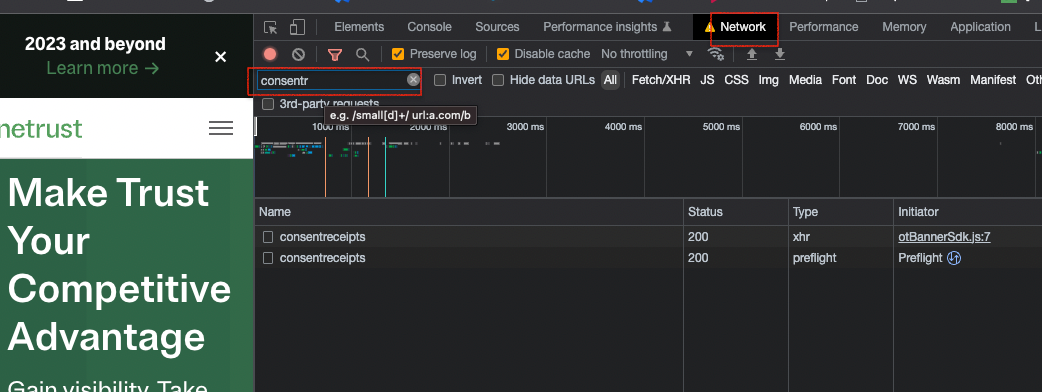The width and height of the screenshot is (1042, 392).
Task: Enable the Invert filter checkbox
Action: pos(440,80)
